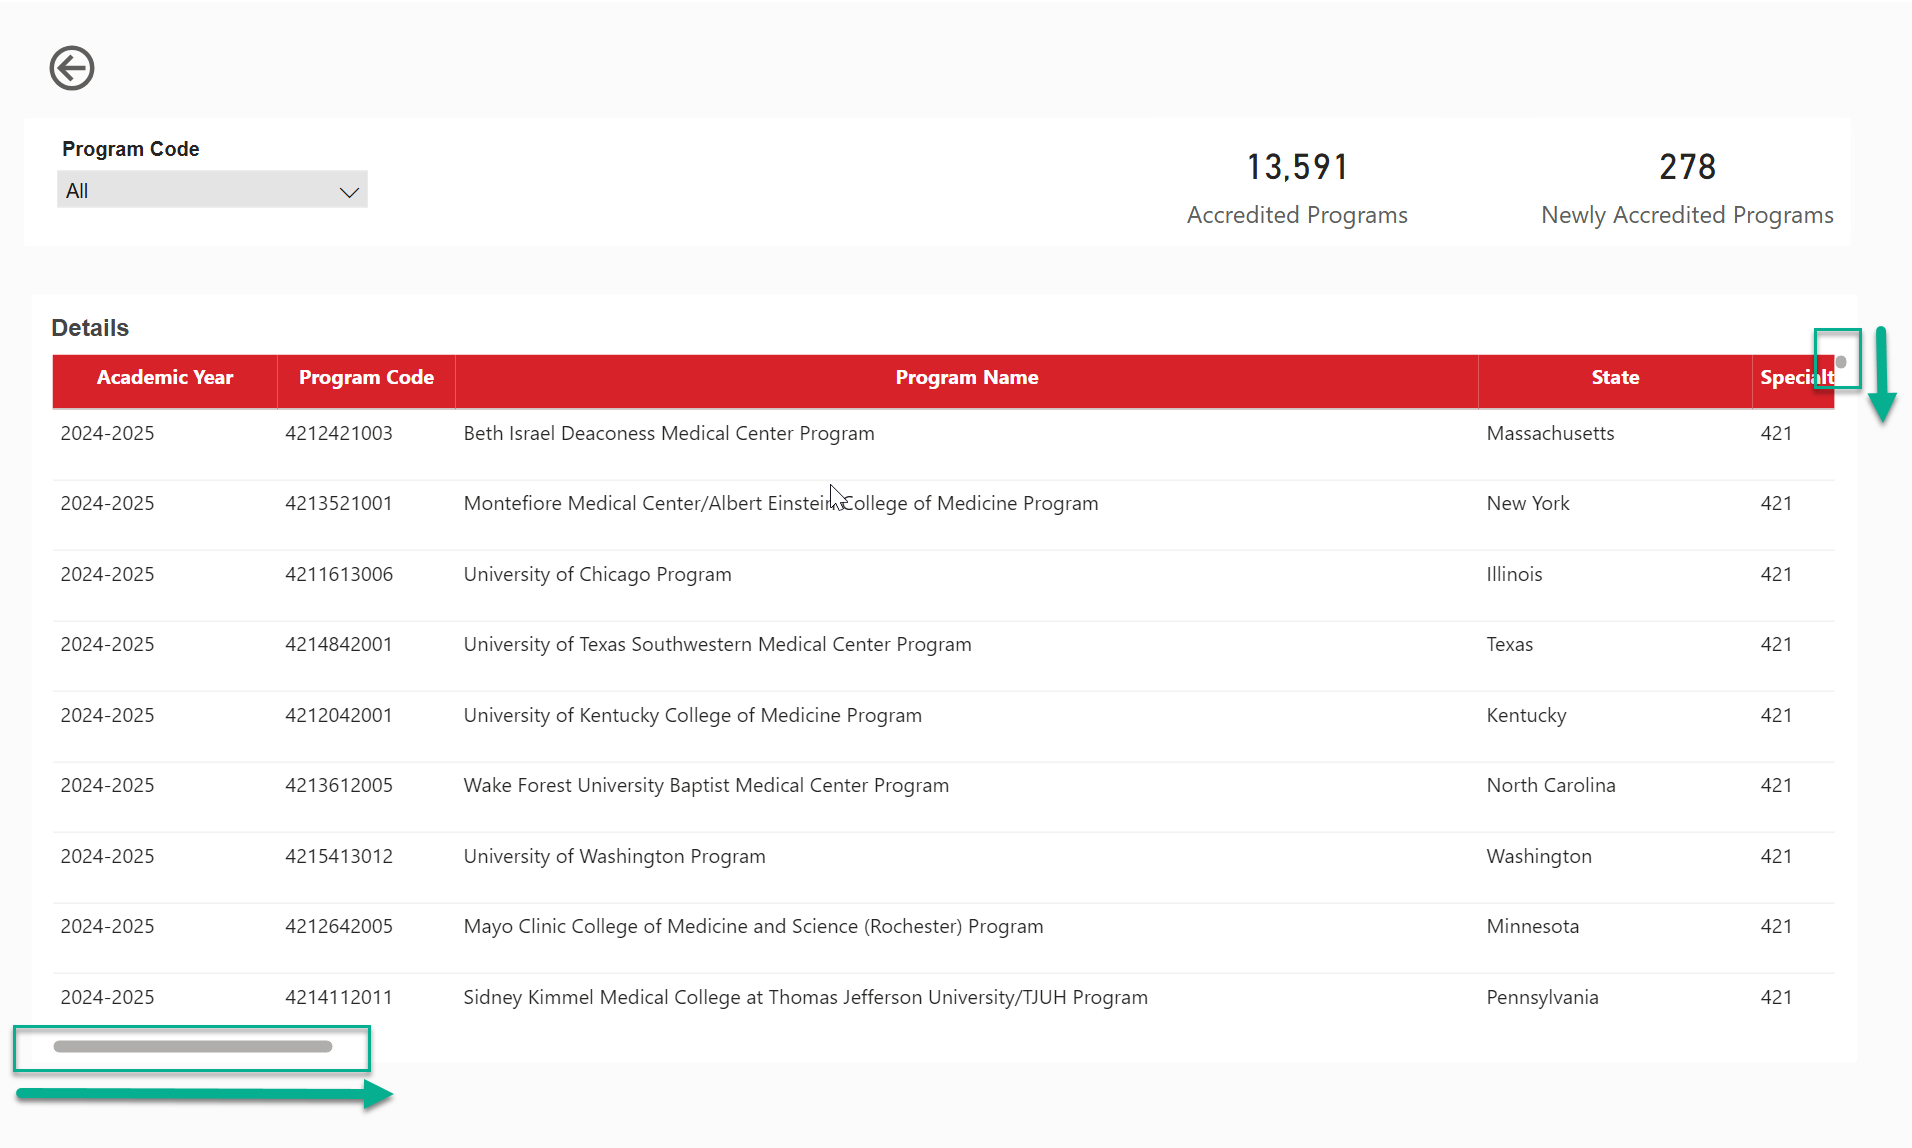The width and height of the screenshot is (1912, 1148).
Task: Click the back arrow icon
Action: pos(72,68)
